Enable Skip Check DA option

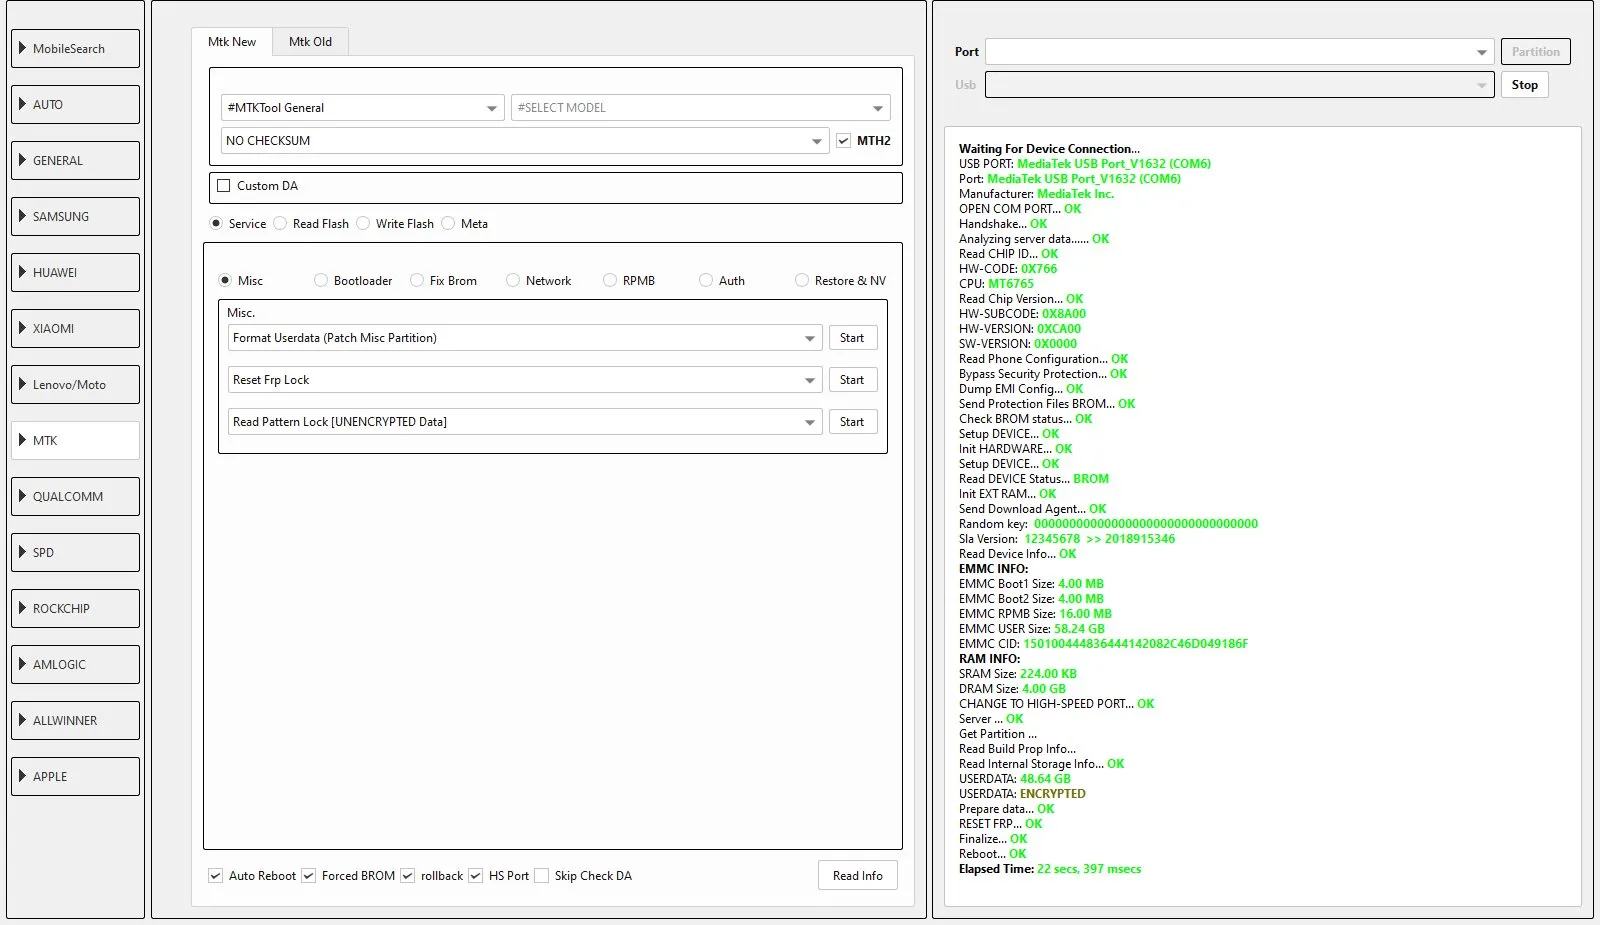click(542, 876)
